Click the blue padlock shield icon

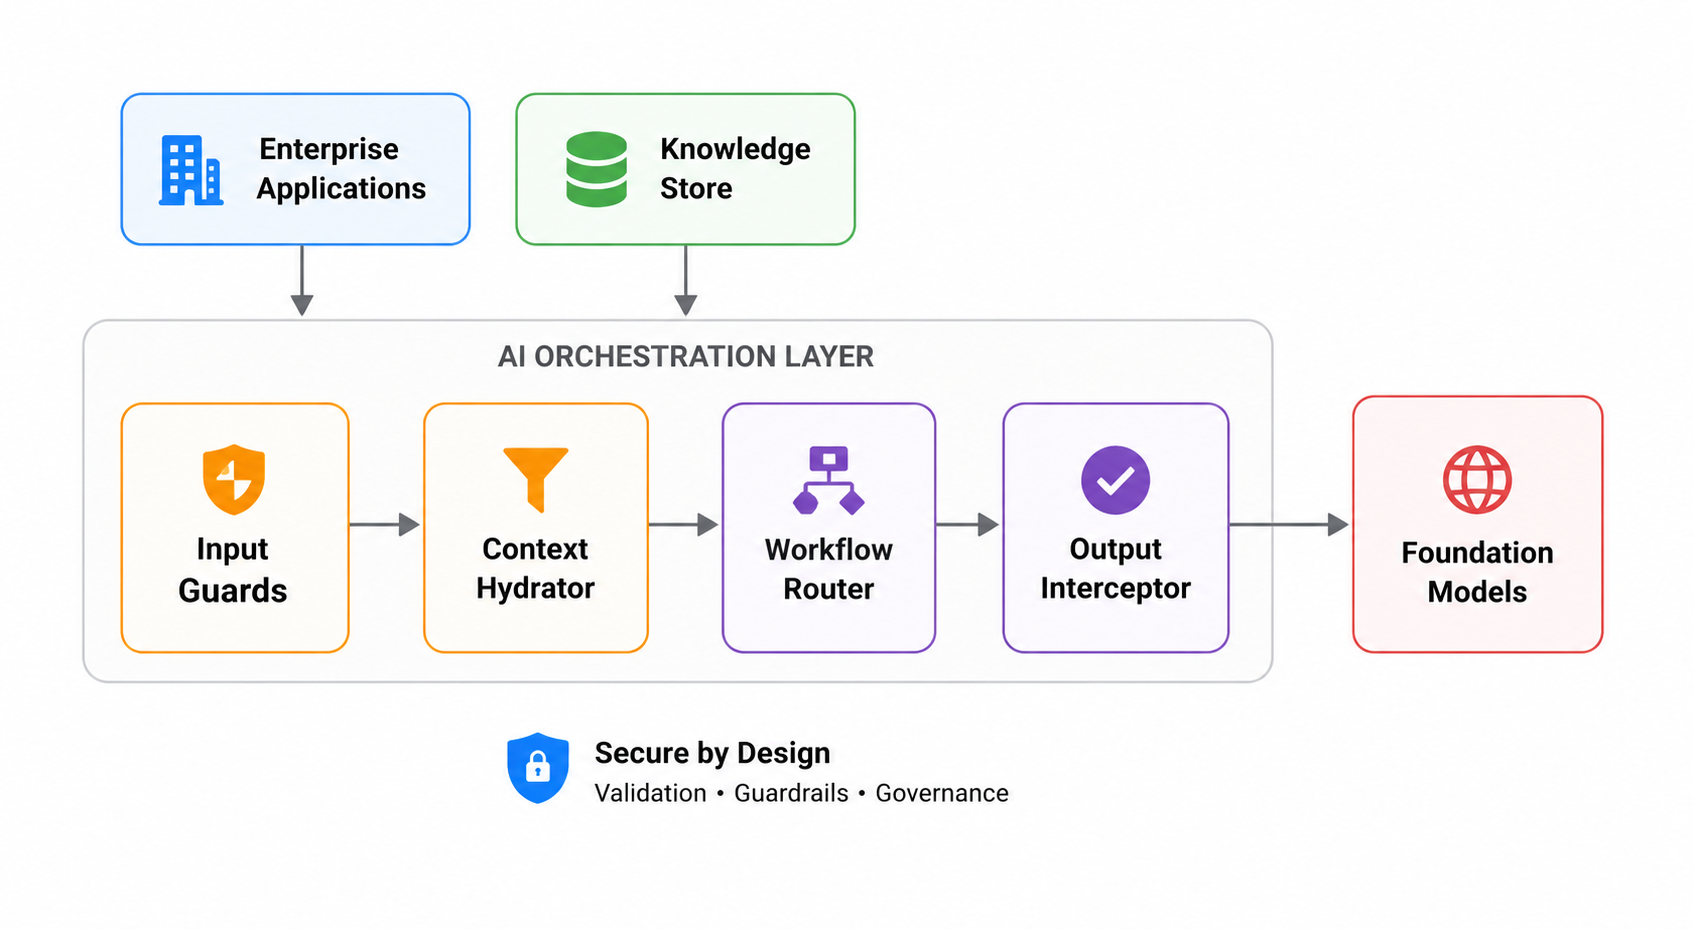coord(538,768)
